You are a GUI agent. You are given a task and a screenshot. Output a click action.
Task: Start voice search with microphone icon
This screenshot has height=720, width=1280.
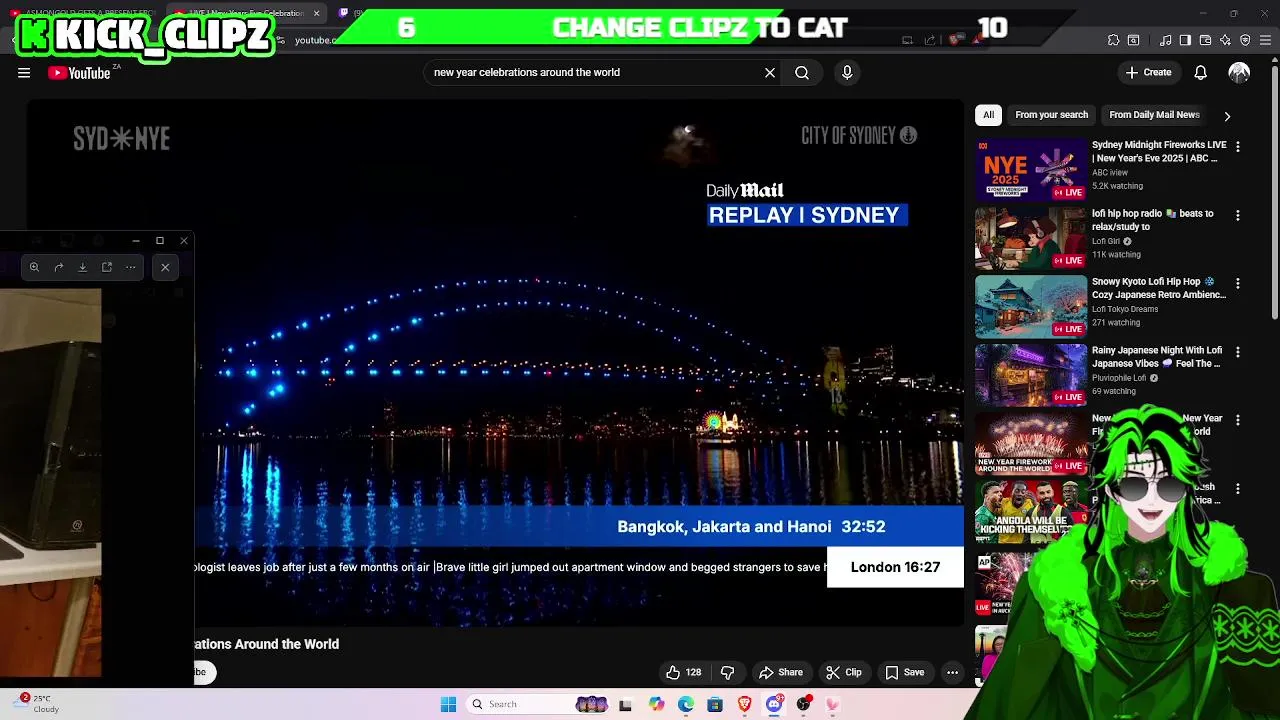click(x=847, y=73)
